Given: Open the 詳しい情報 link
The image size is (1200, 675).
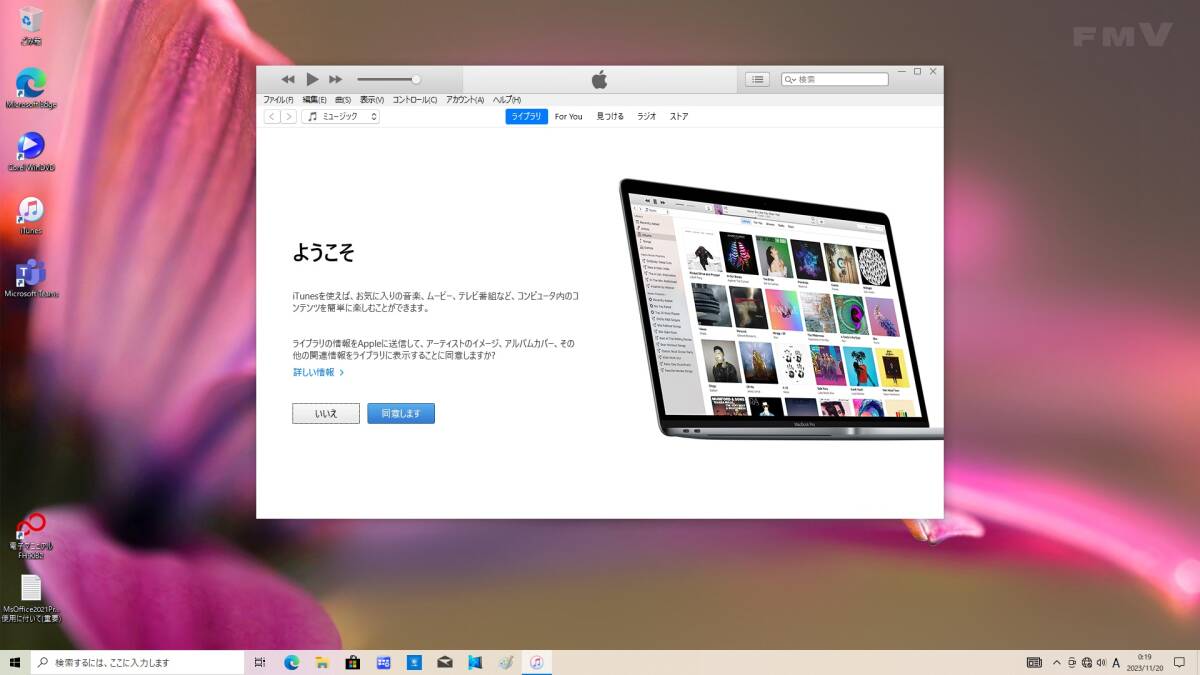Looking at the screenshot, I should 318,372.
